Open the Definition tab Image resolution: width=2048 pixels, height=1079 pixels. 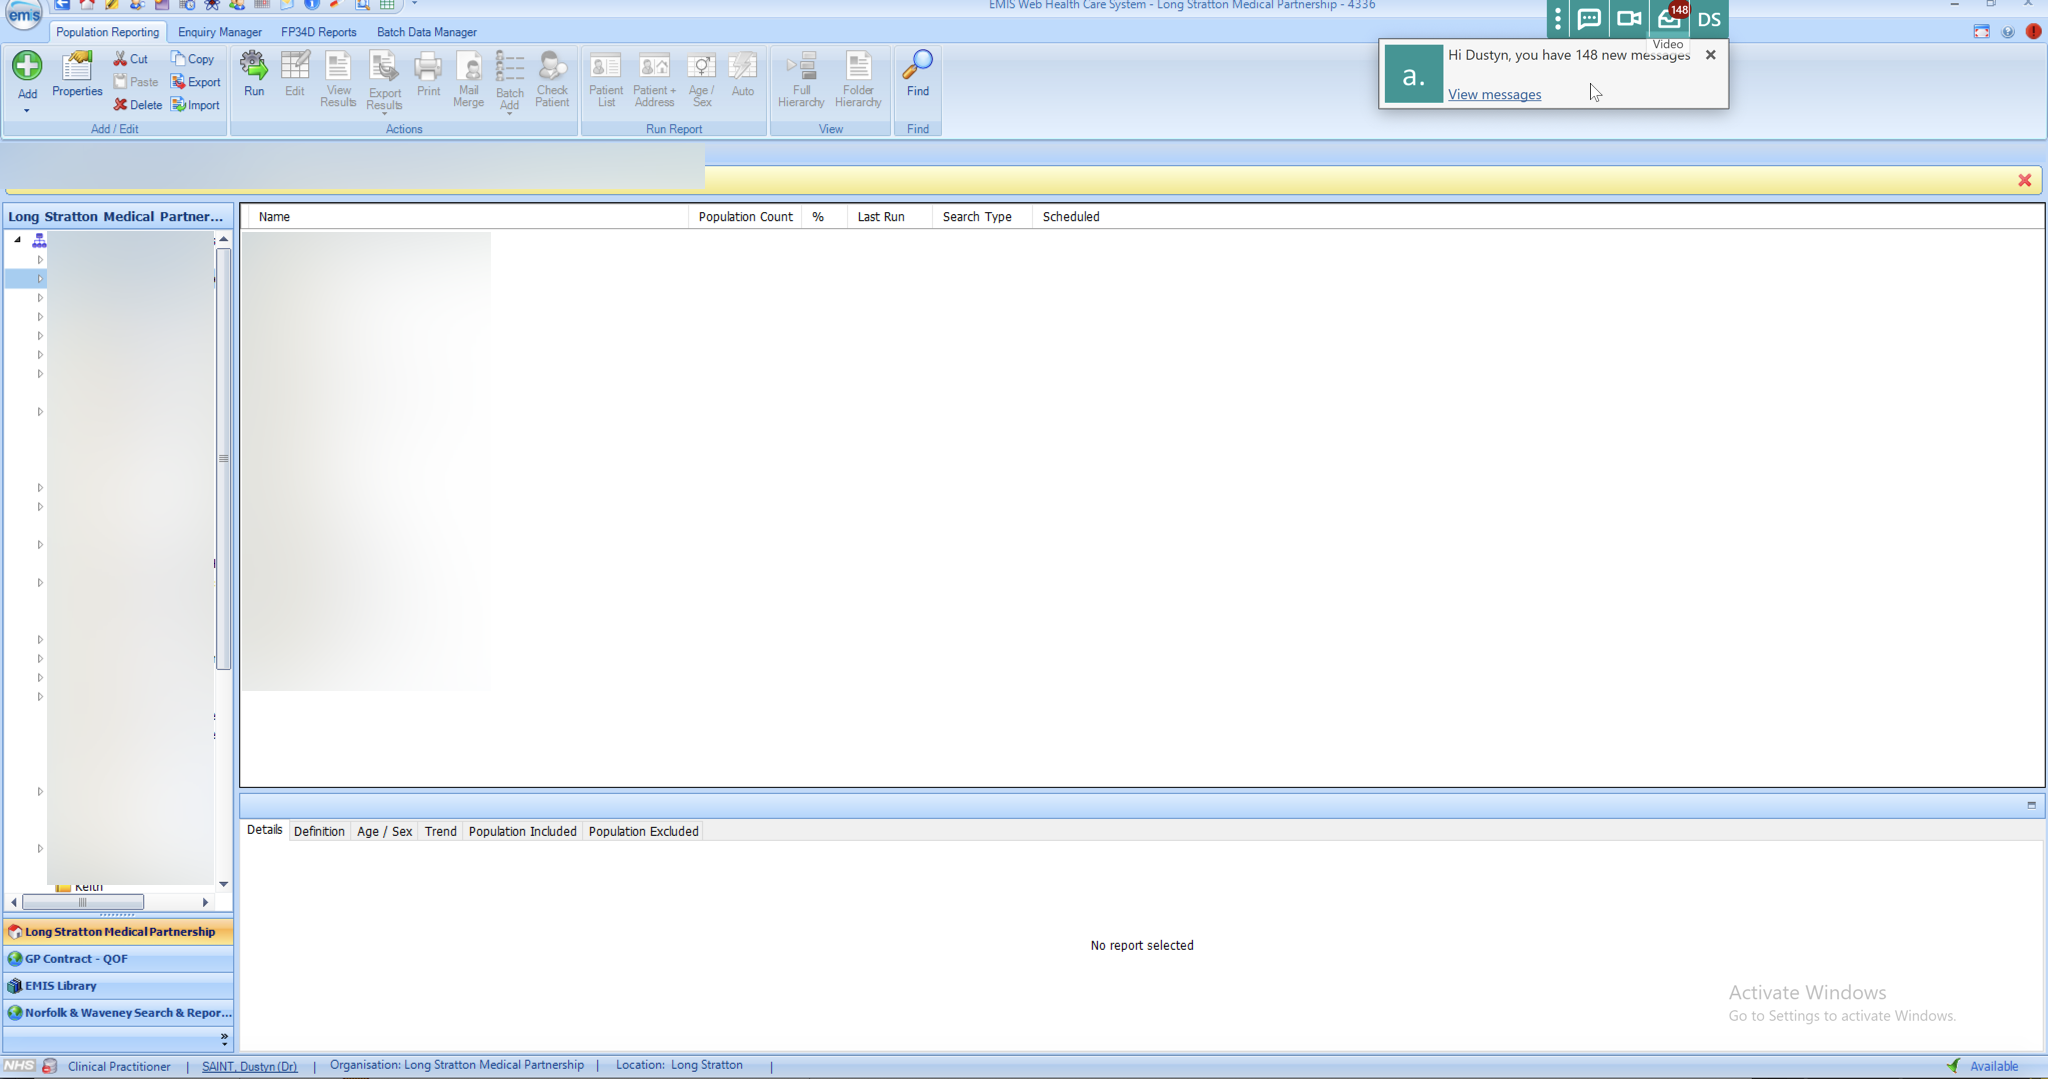[319, 831]
